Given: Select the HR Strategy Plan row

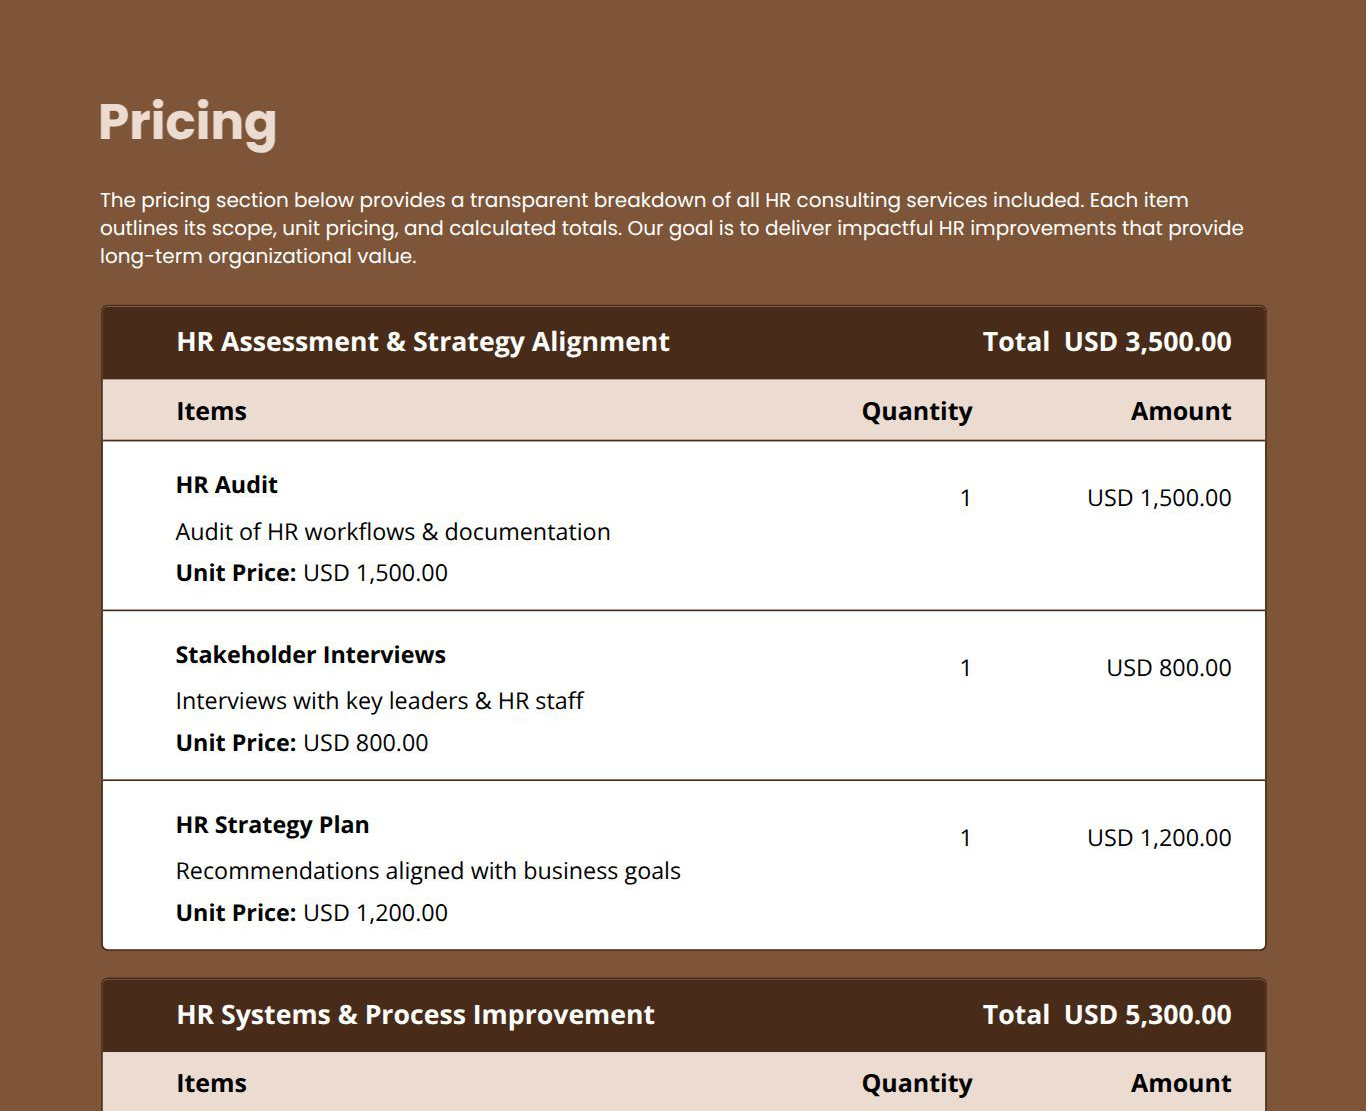Looking at the screenshot, I should pos(272,825).
